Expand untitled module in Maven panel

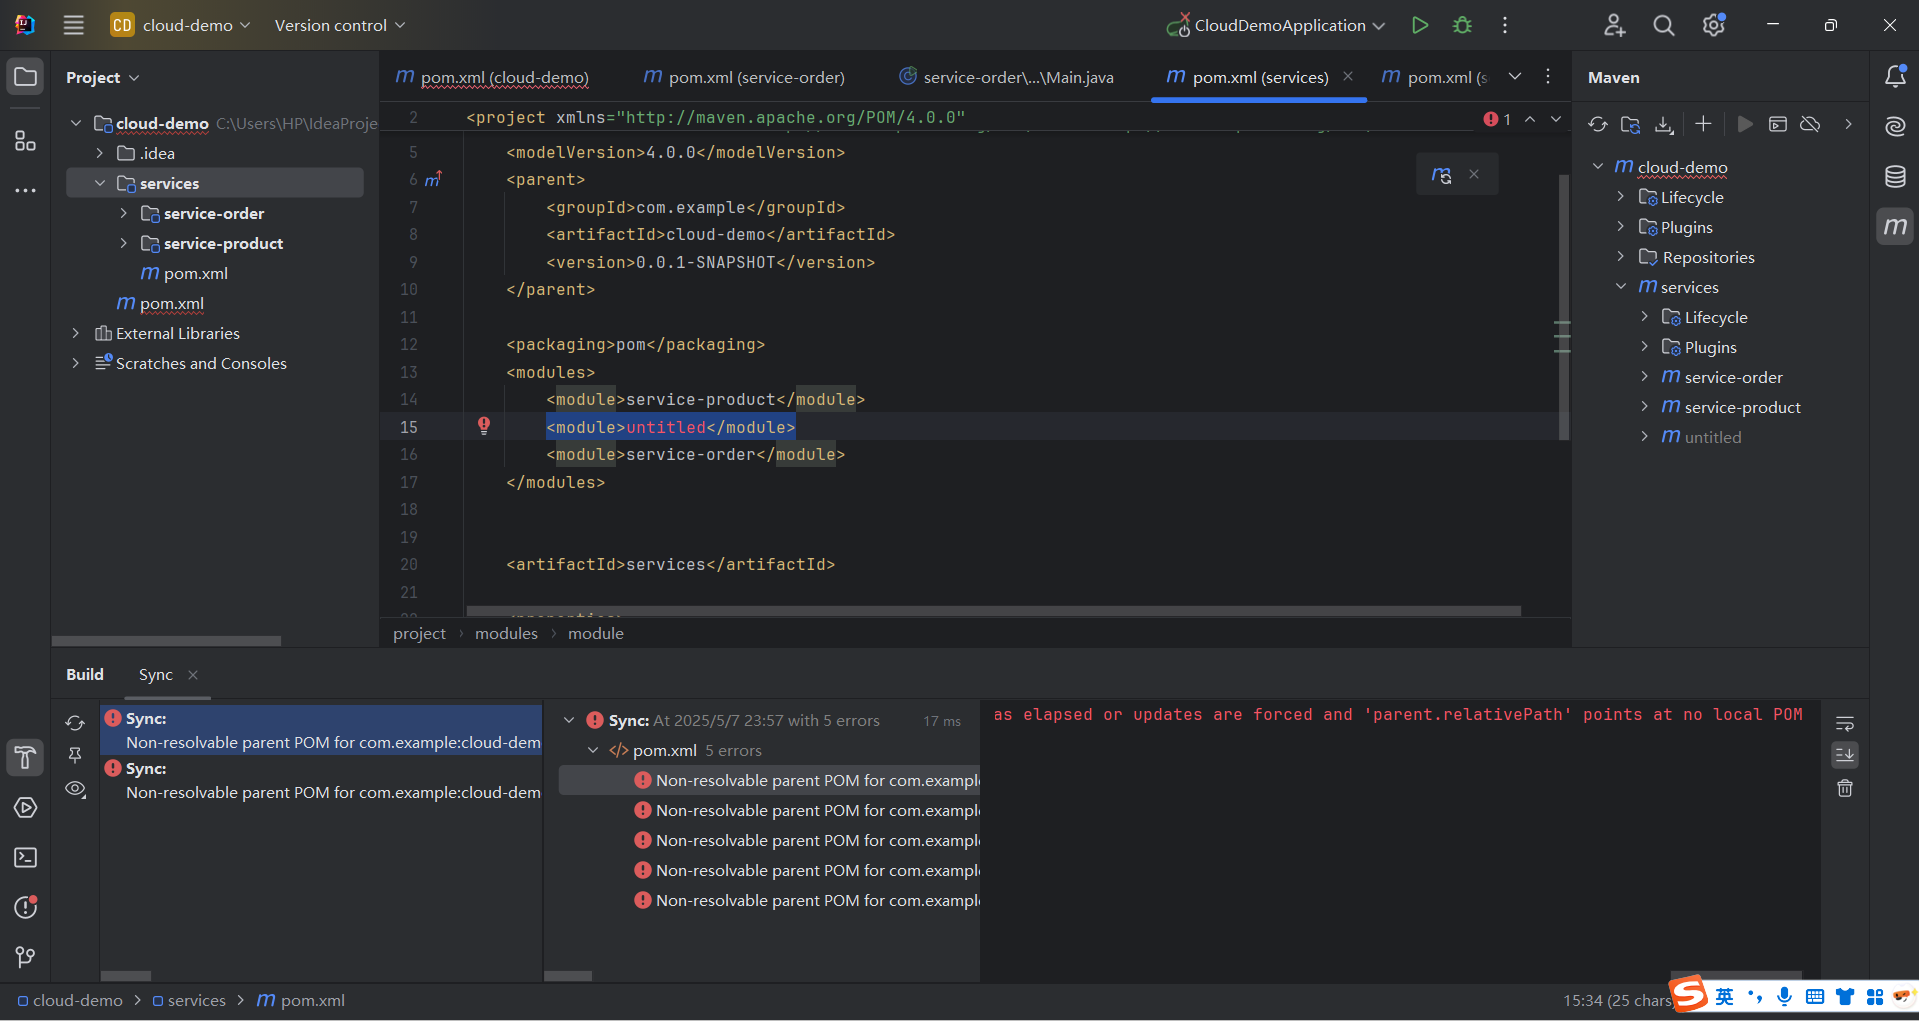[x=1645, y=437]
